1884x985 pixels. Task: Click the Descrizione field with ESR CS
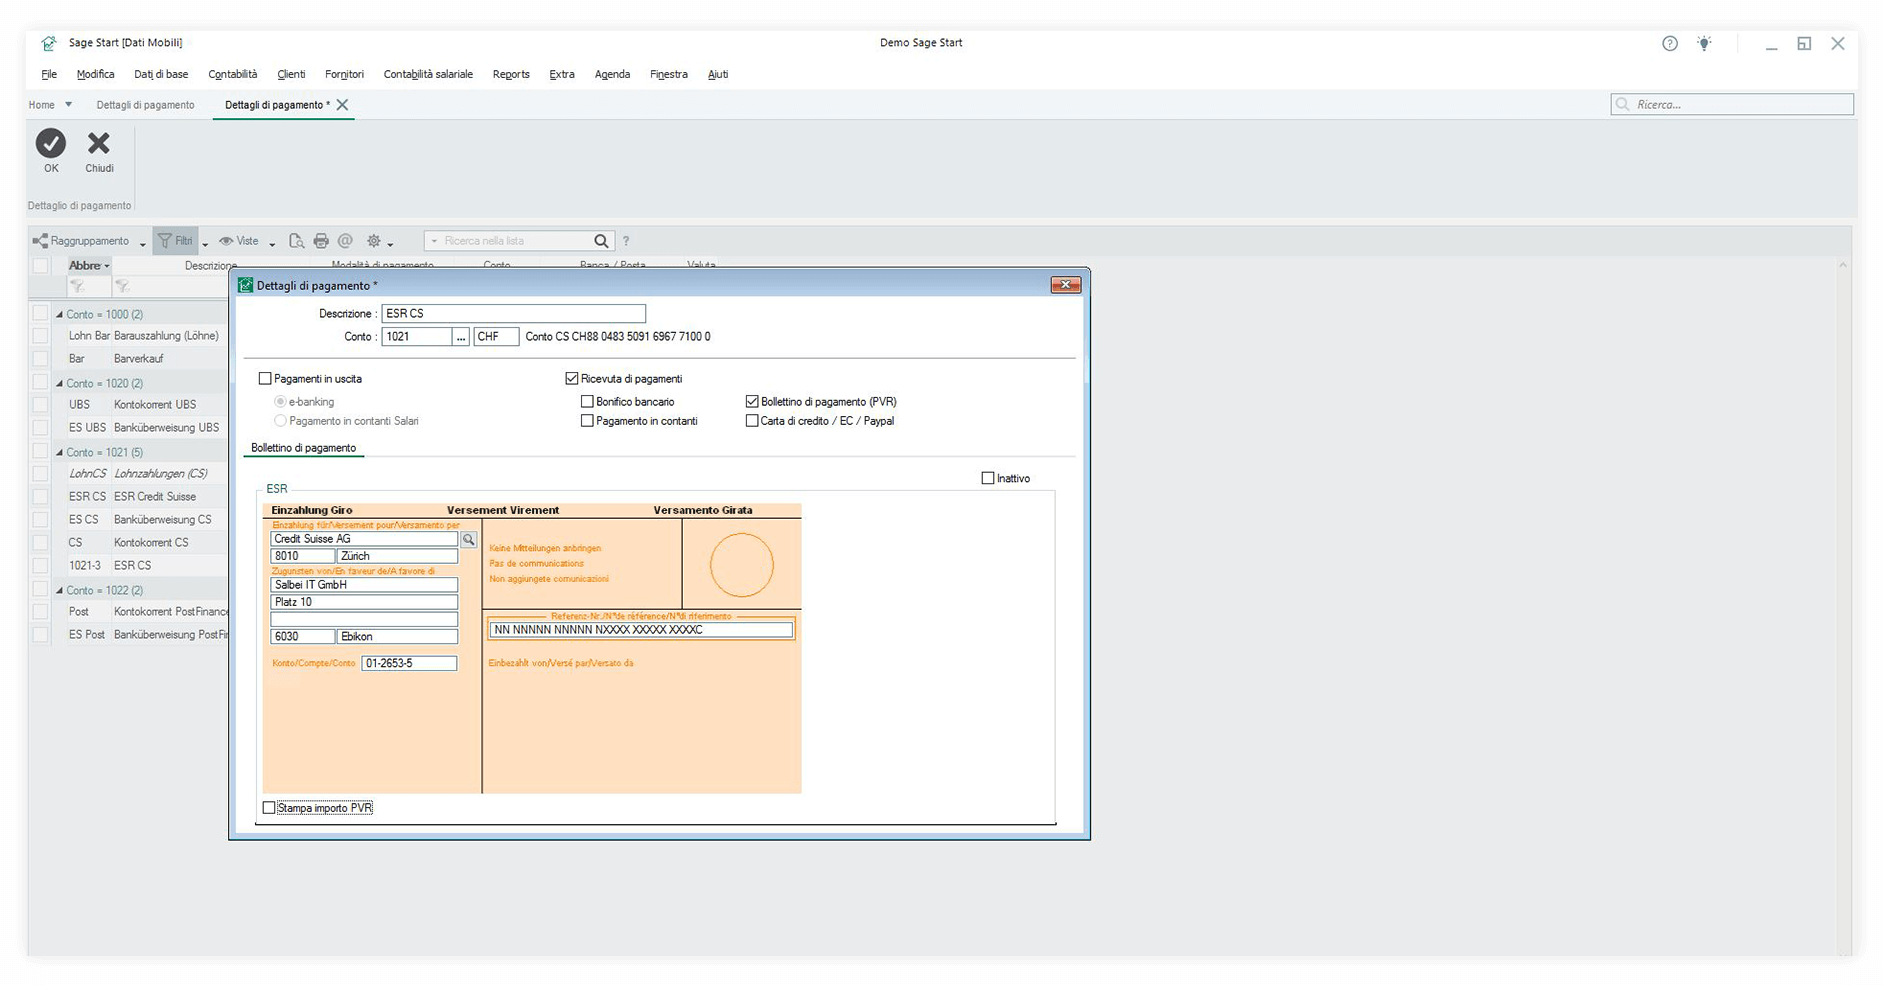[513, 314]
